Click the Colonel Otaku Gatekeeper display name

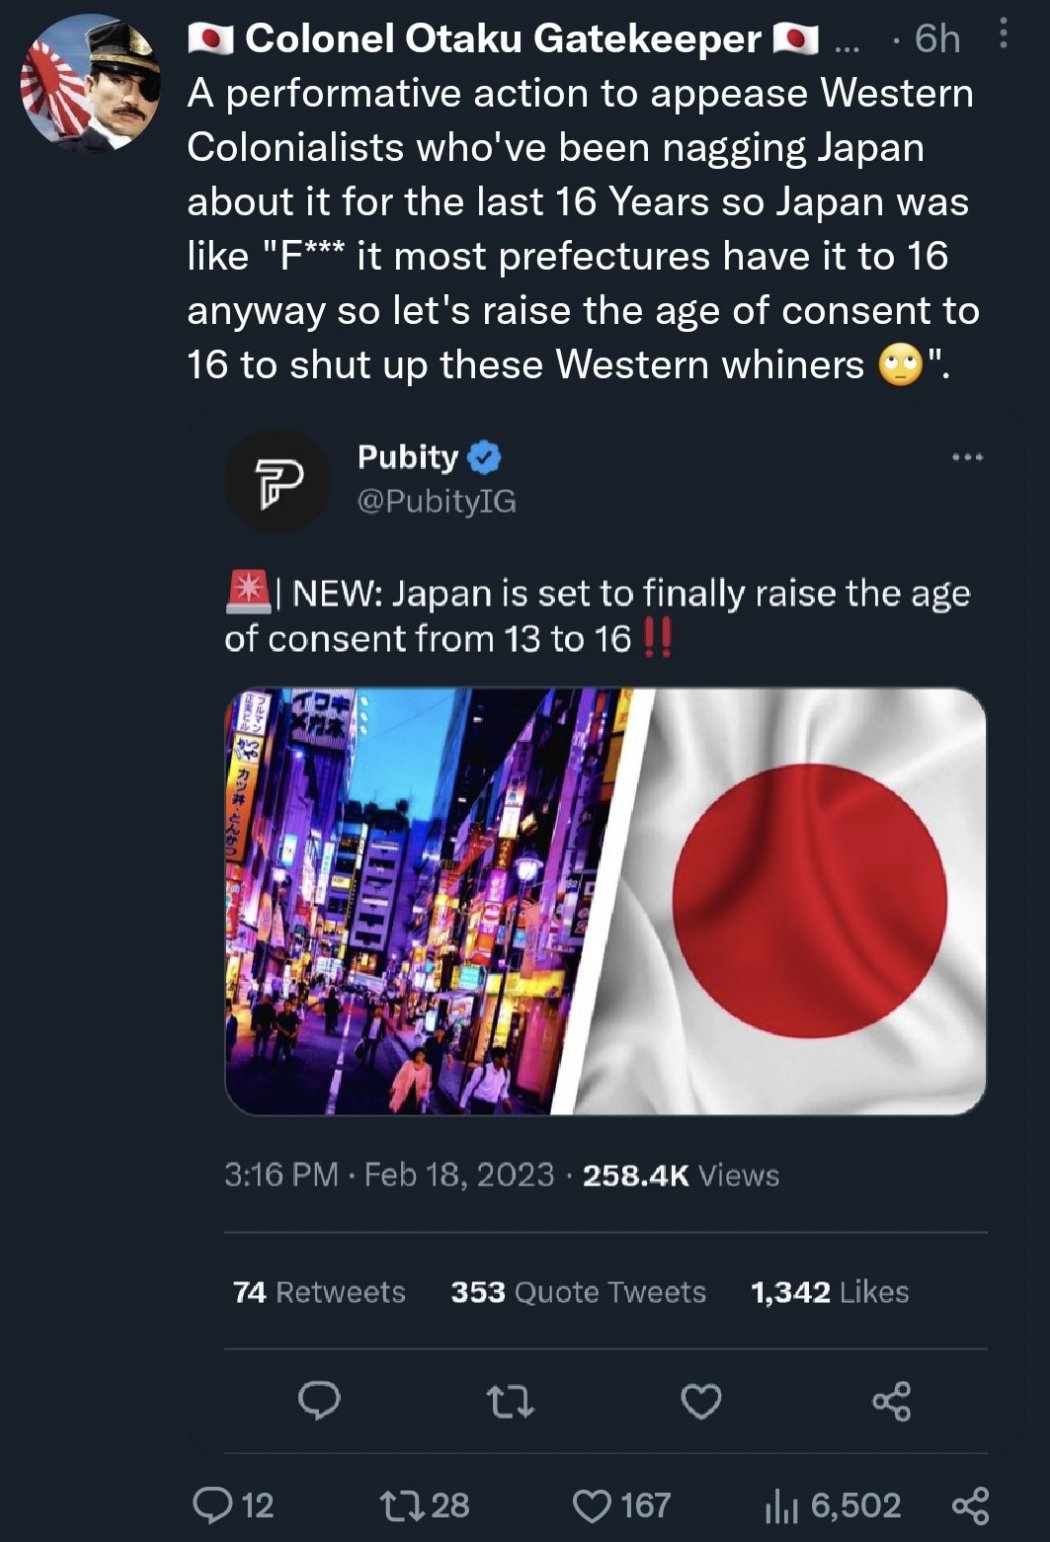pyautogui.click(x=502, y=39)
